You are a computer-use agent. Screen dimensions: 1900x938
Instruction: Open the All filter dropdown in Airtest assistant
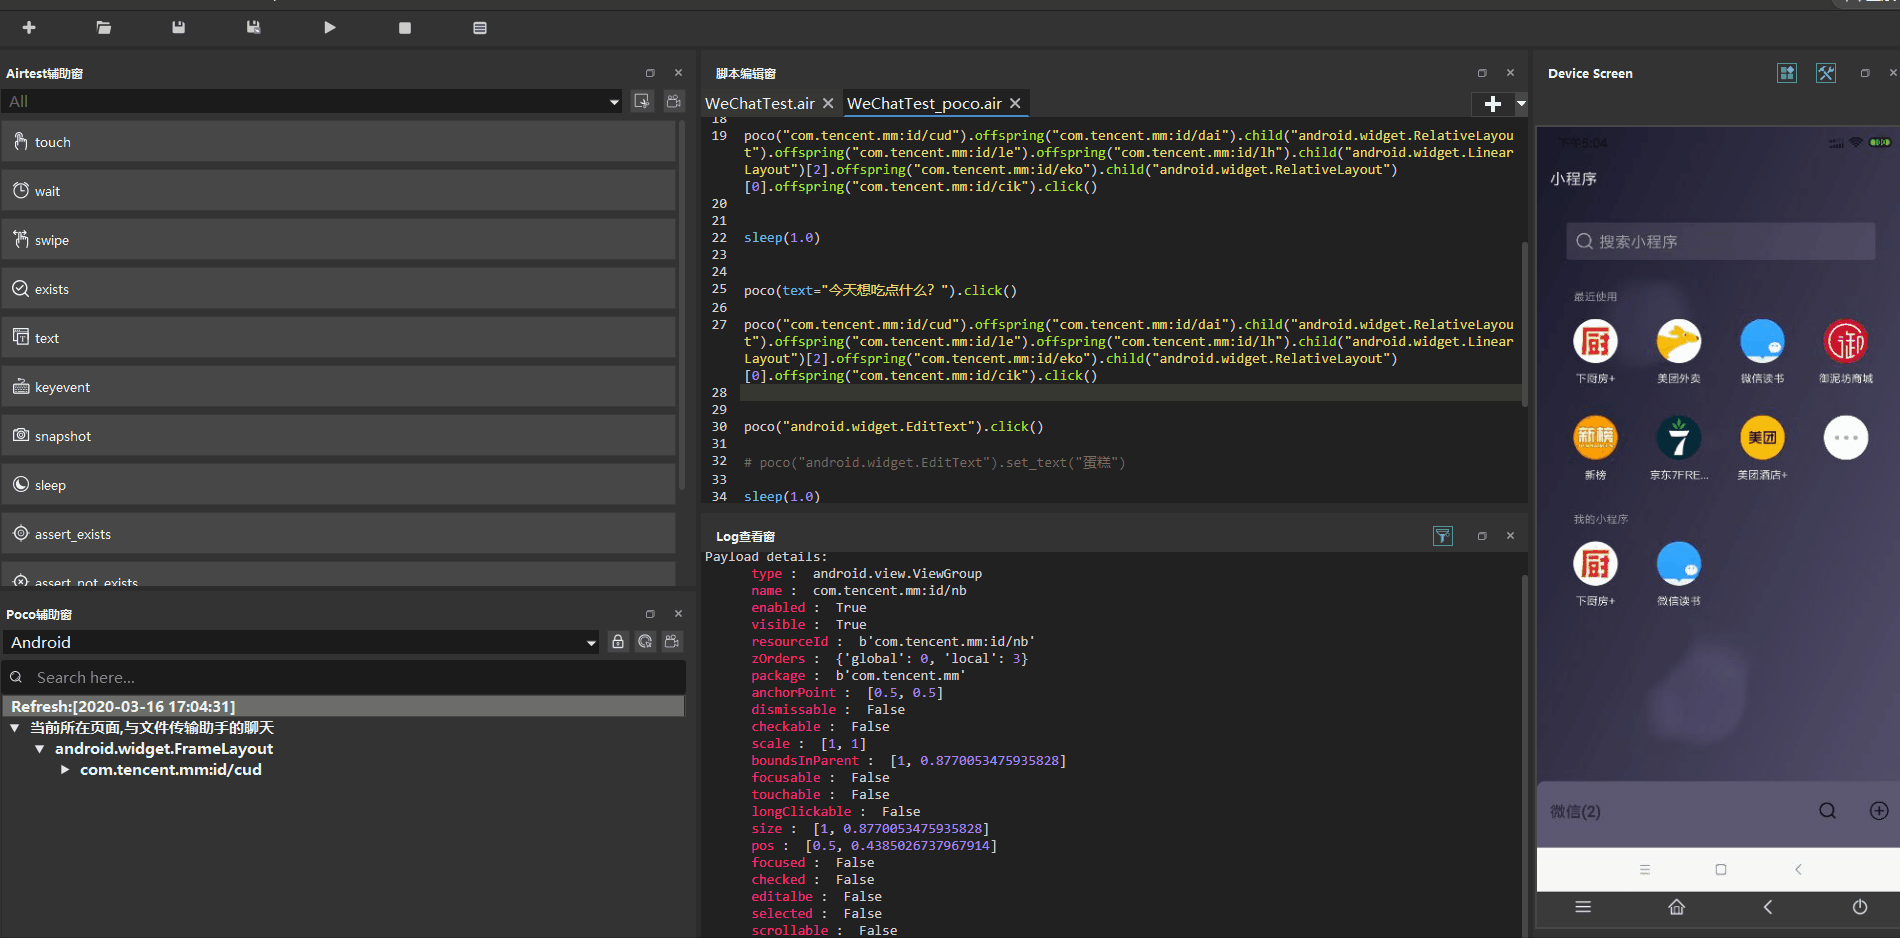coord(313,101)
